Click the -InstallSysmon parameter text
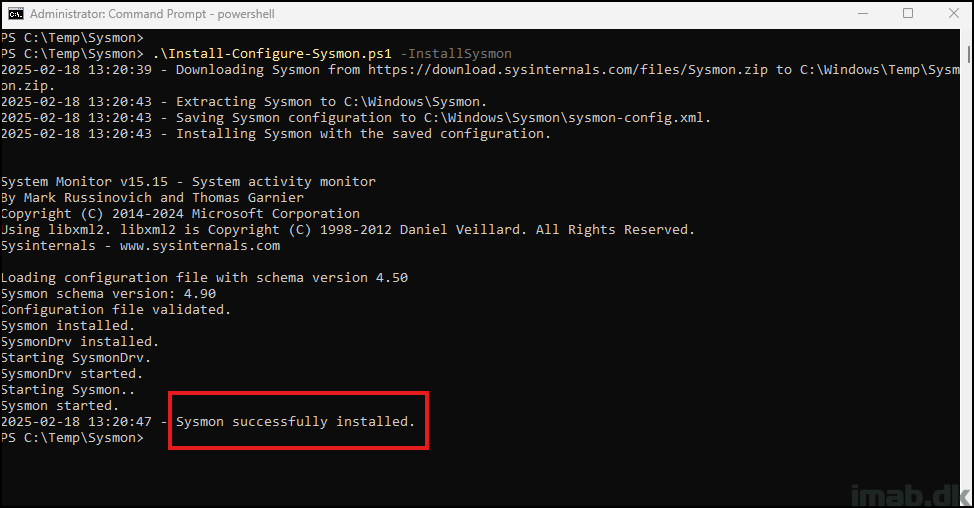 pos(456,54)
